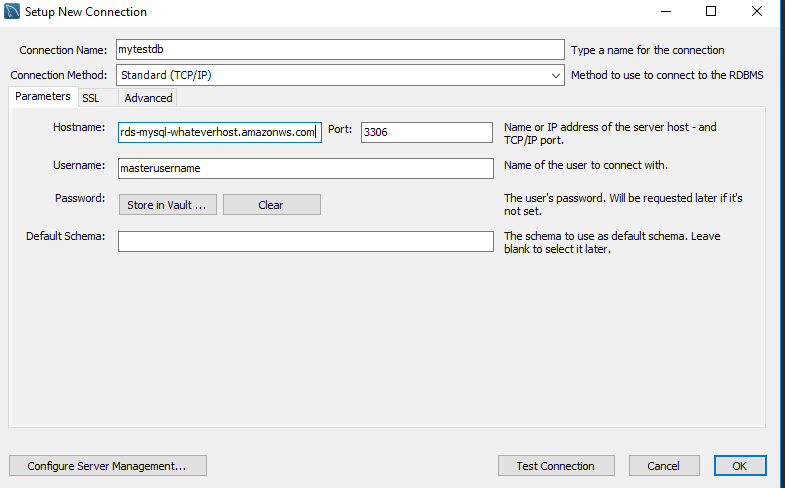This screenshot has height=488, width=785.
Task: Switch to the SSL tab
Action: coord(91,98)
